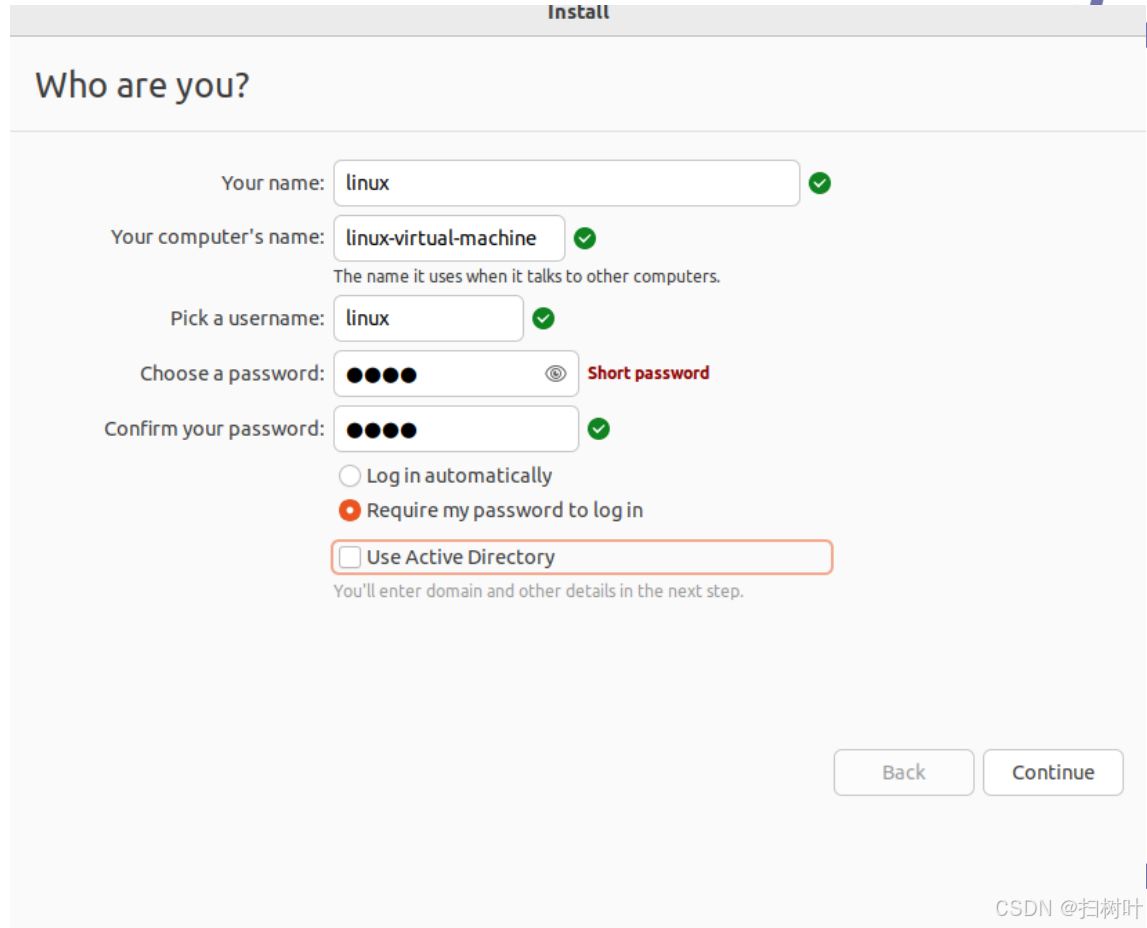Click green checkmark beside computer's name
The height and width of the screenshot is (928, 1147).
click(585, 238)
